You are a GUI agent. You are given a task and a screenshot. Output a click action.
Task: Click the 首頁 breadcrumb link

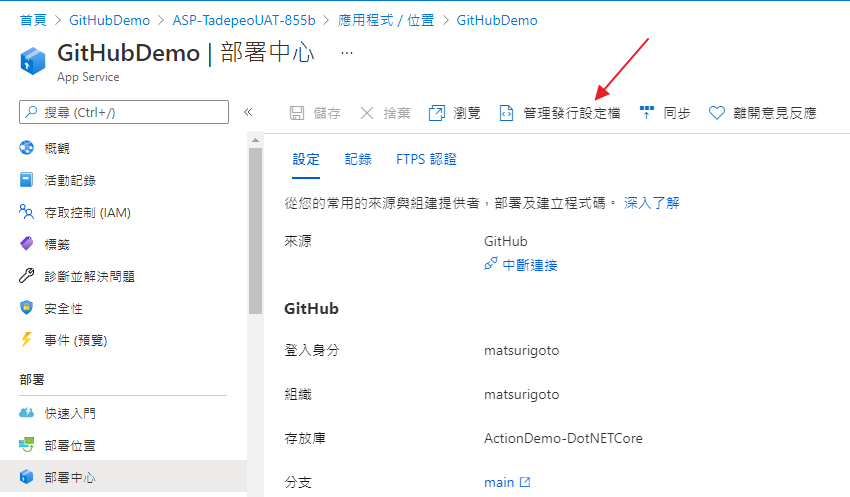[33, 20]
